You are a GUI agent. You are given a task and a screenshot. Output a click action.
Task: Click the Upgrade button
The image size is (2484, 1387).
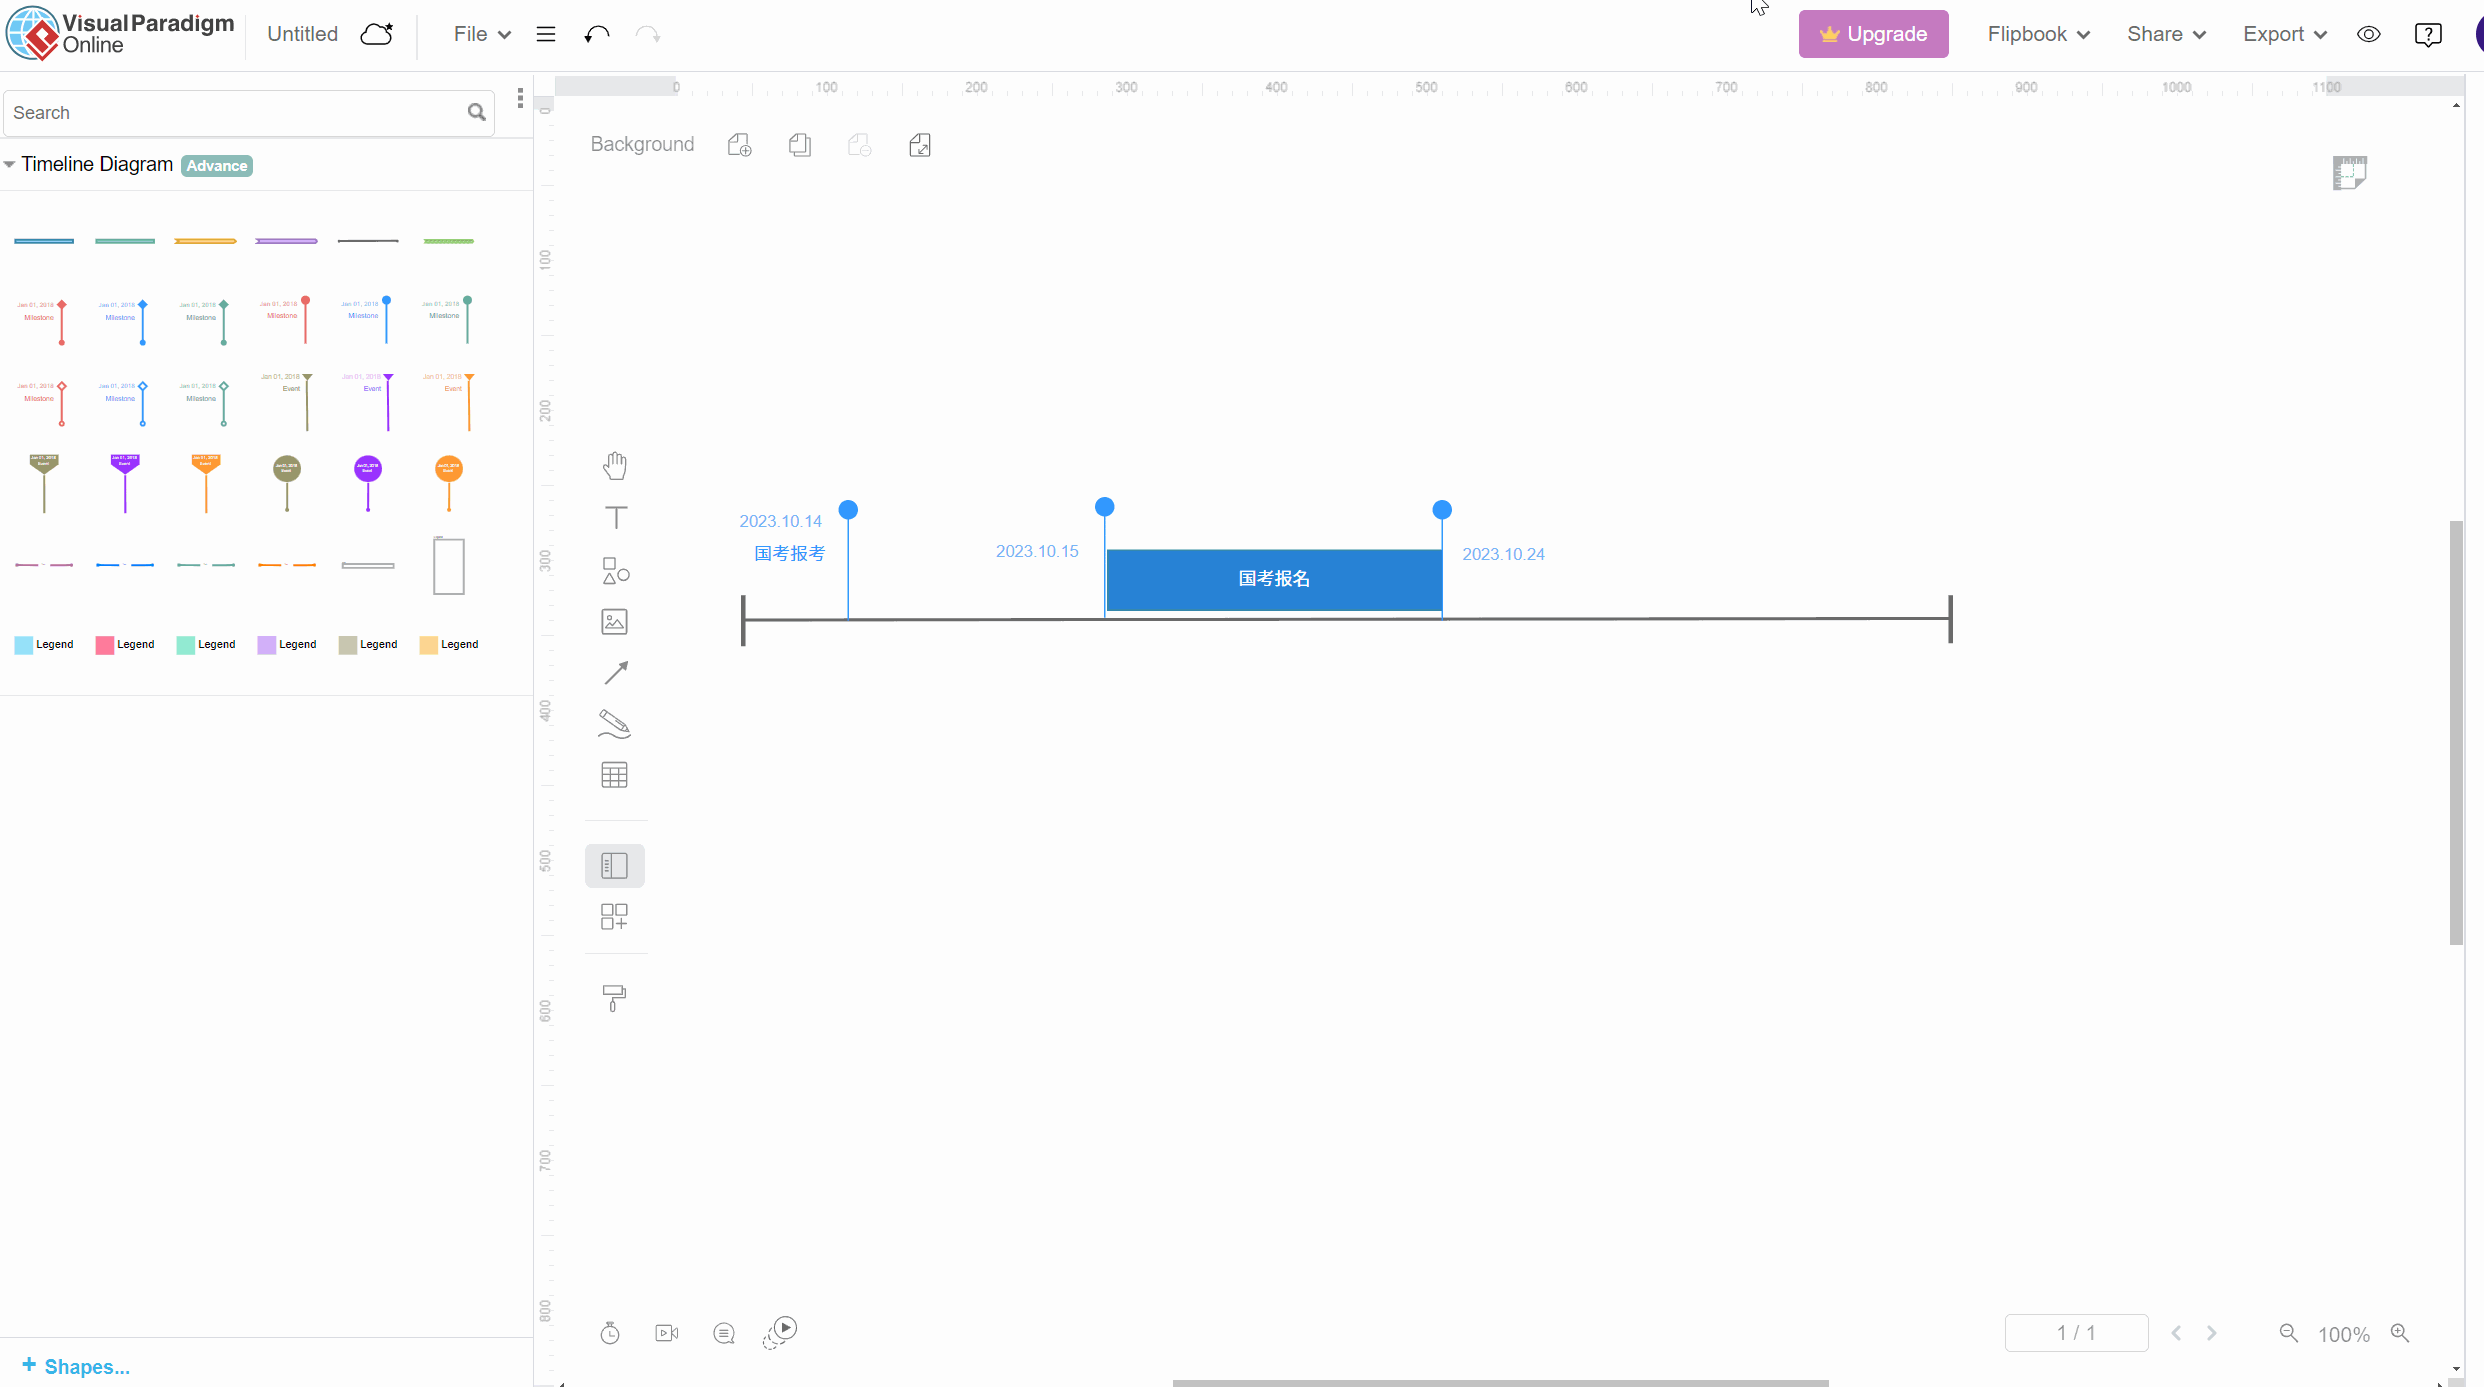1873,35
